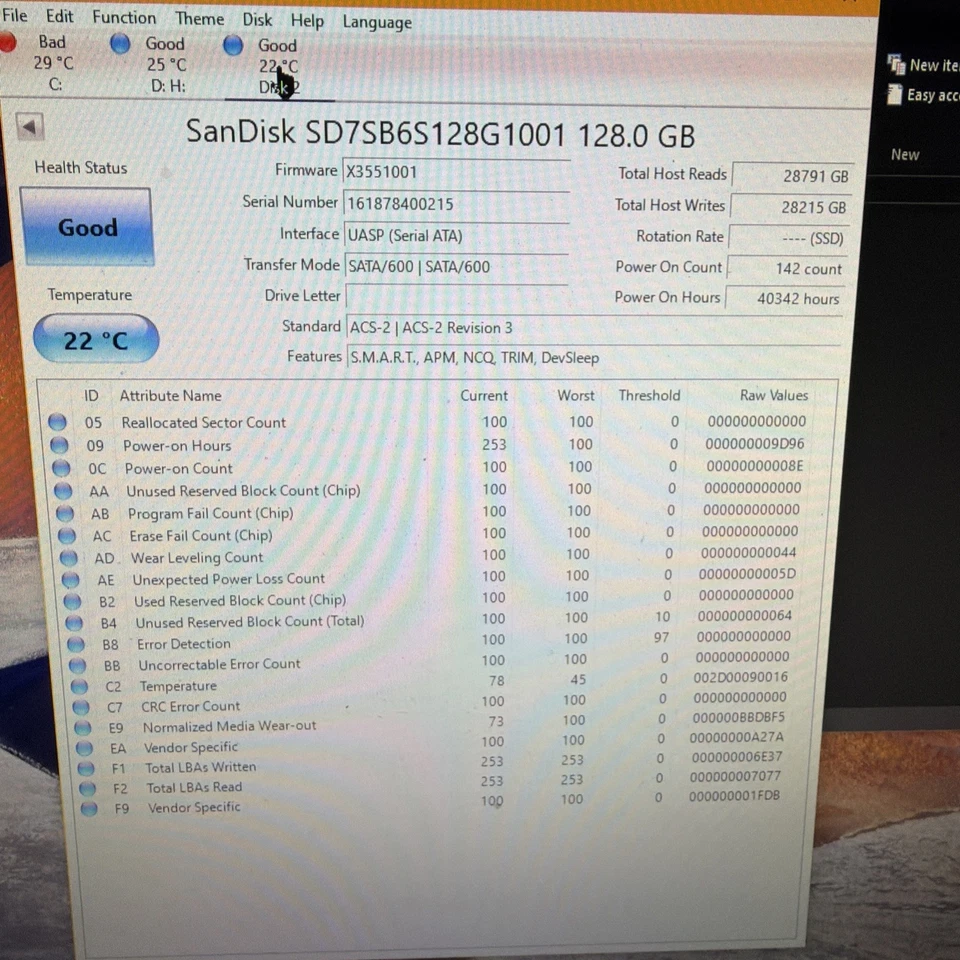Click the dot beside Total LBAs Written
Viewport: 960px width, 960px height.
point(85,765)
